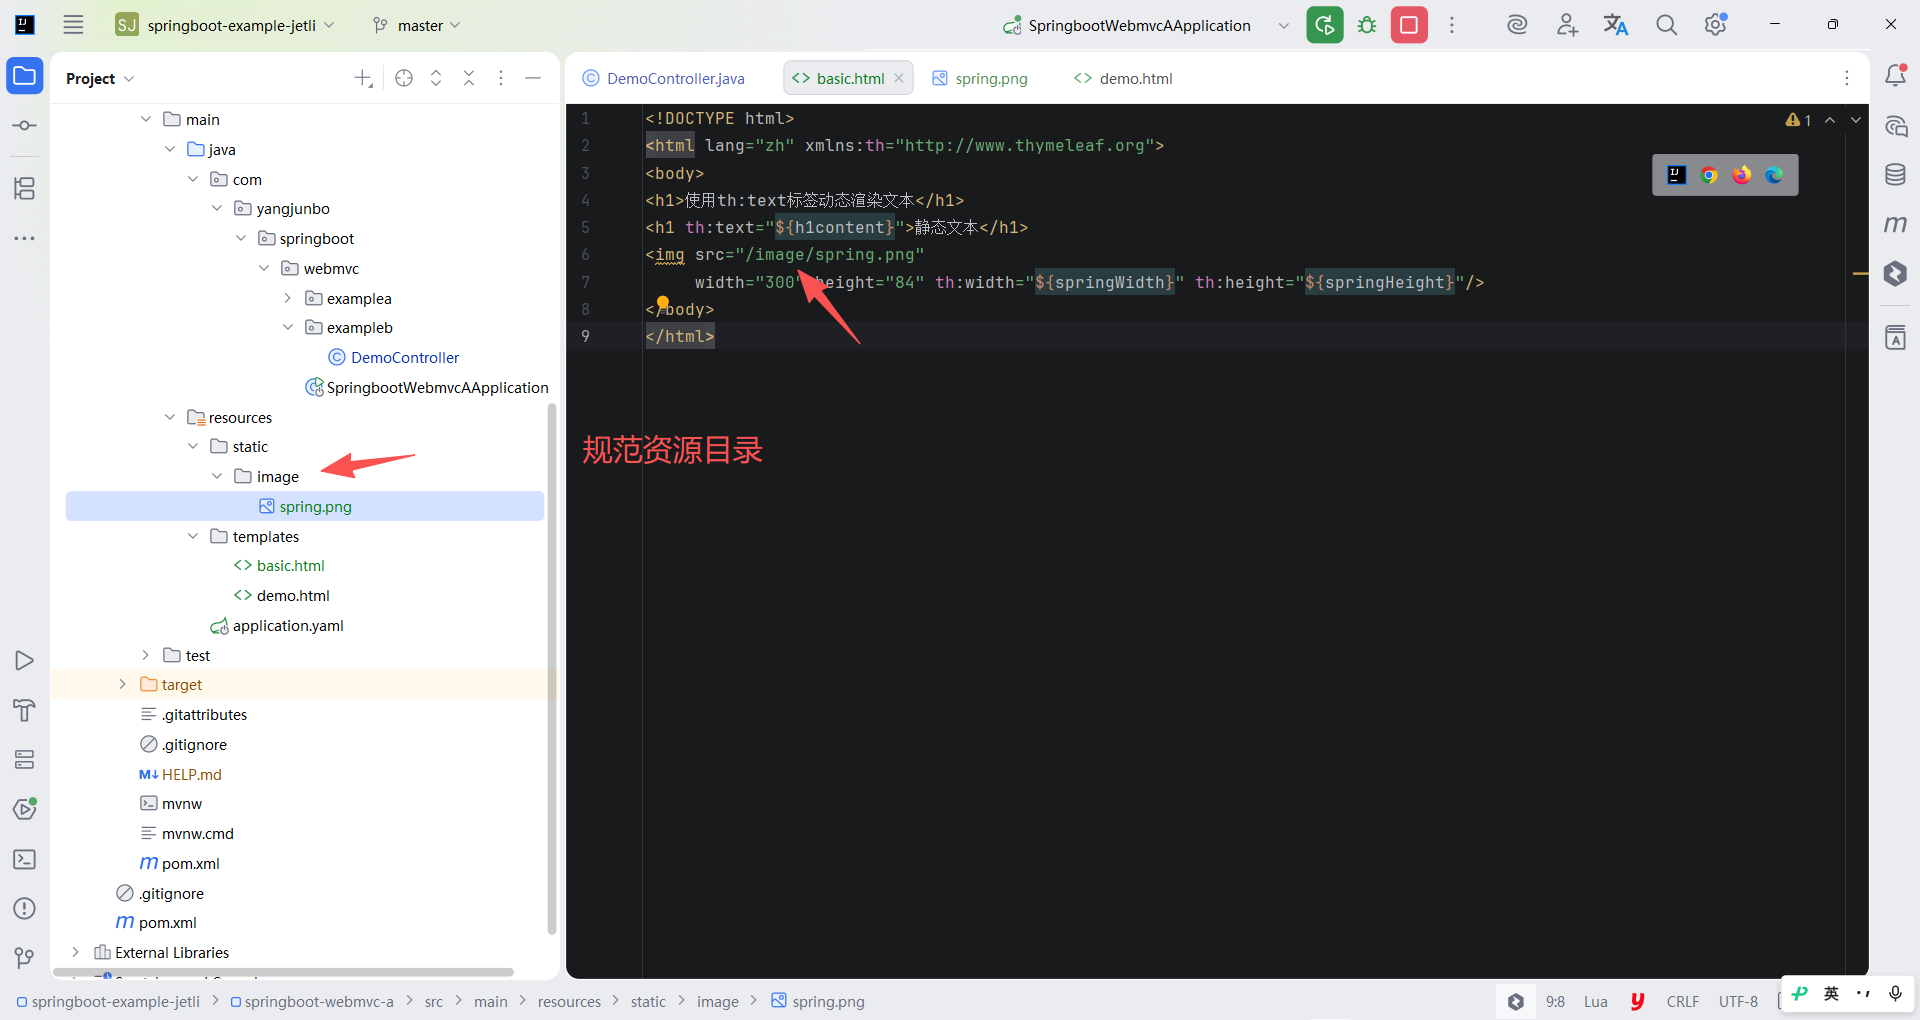Open the Notifications bell
Viewport: 1920px width, 1020px height.
click(1895, 75)
